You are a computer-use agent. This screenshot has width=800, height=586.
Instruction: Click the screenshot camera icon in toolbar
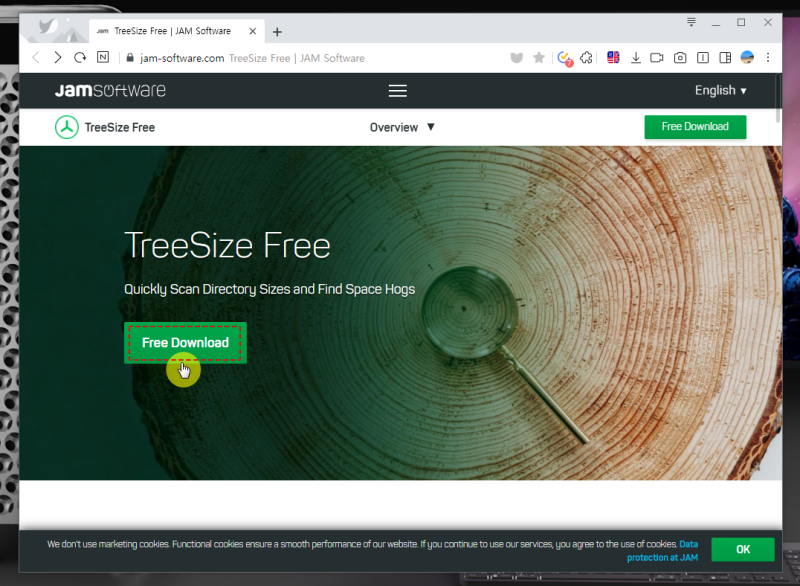point(679,57)
